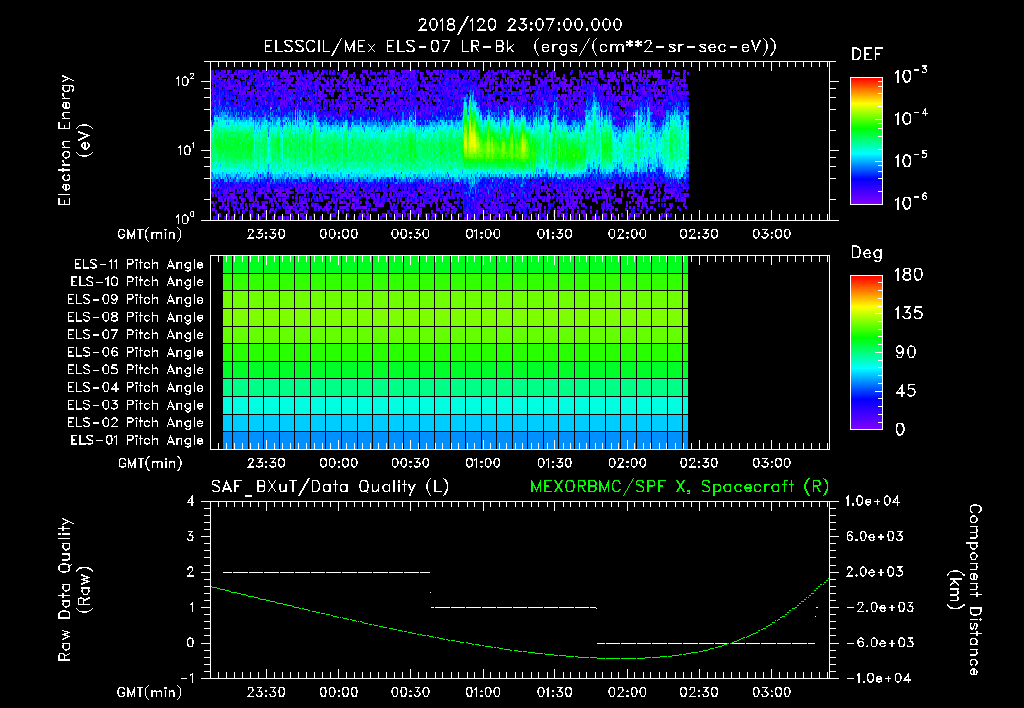Viewport: 1024px width, 708px height.
Task: Click the GMT(min) label under the spectrogram
Action: (x=150, y=234)
